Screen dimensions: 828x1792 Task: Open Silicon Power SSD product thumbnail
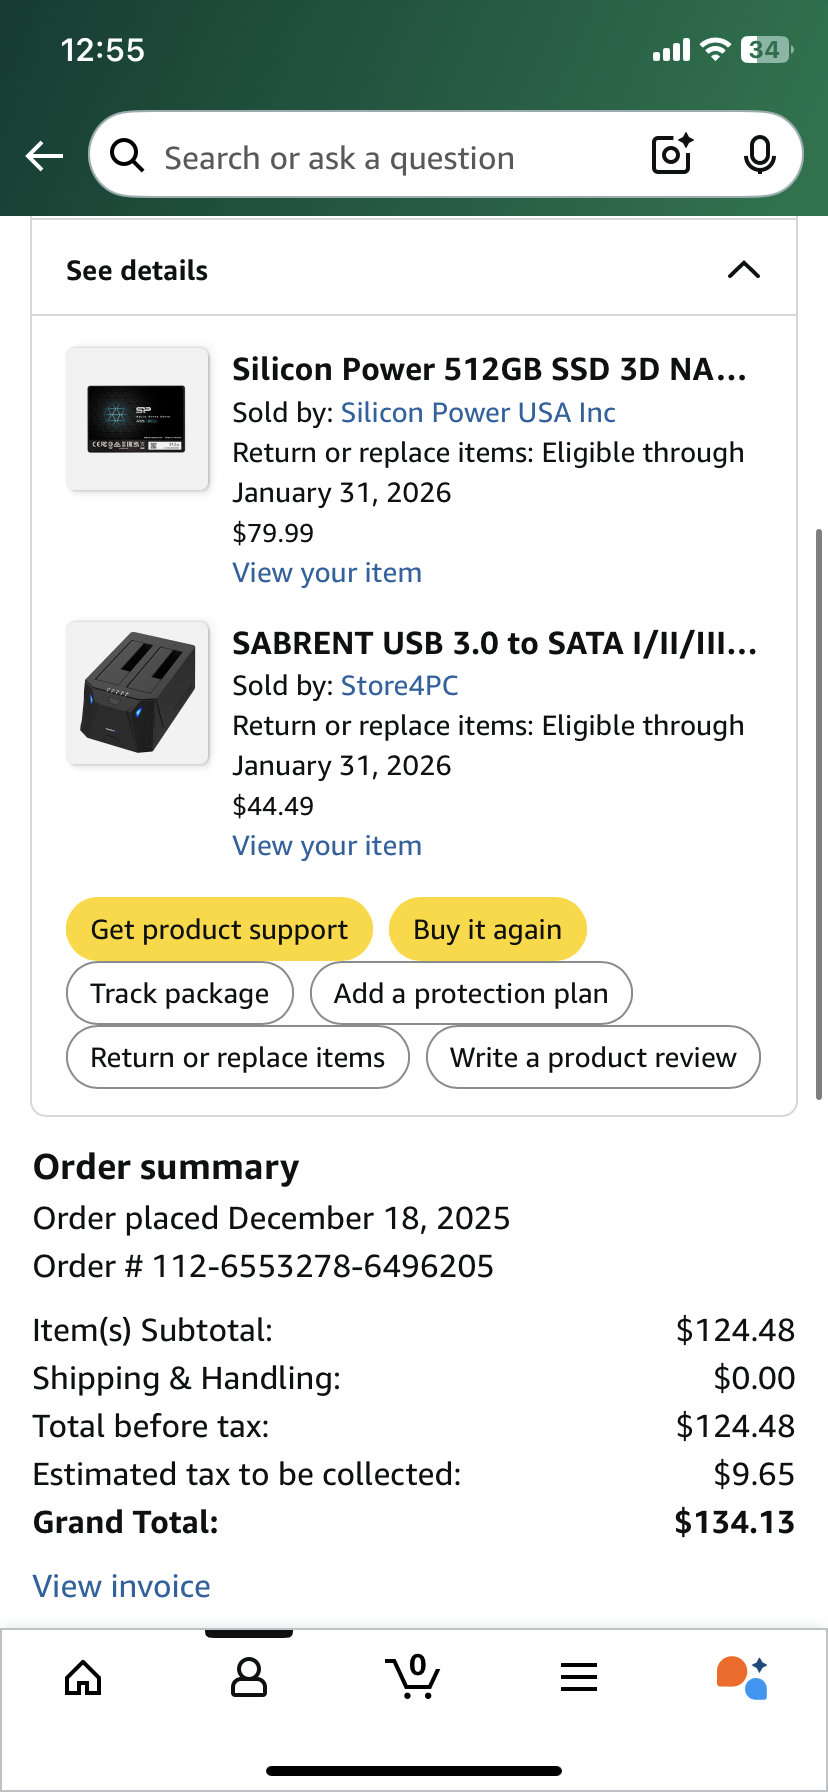(x=138, y=419)
